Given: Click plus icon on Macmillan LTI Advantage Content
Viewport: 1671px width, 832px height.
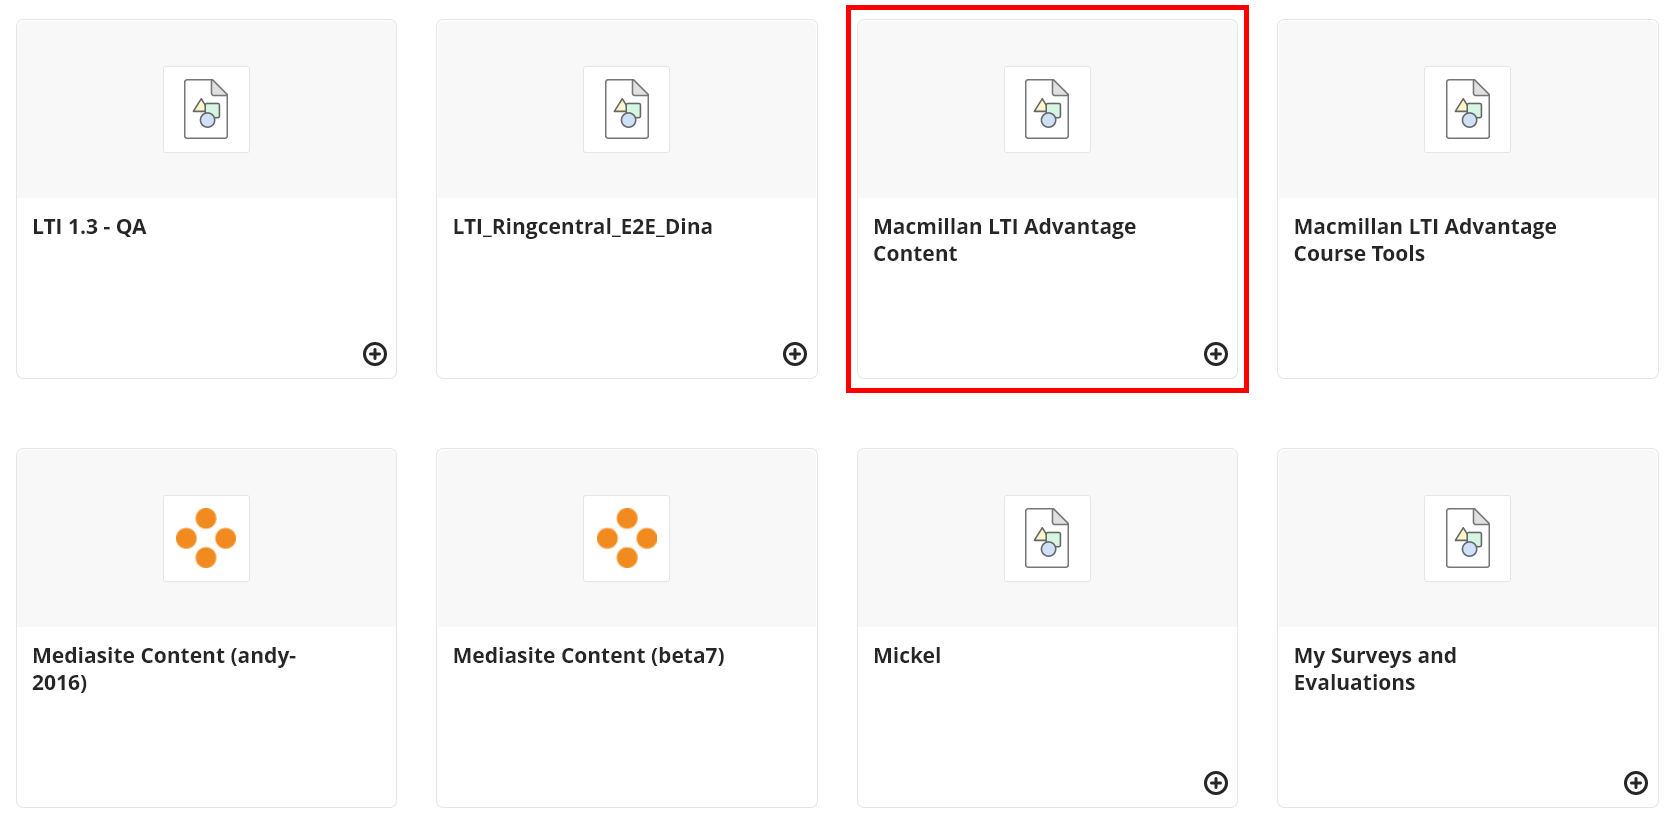Looking at the screenshot, I should coord(1216,354).
